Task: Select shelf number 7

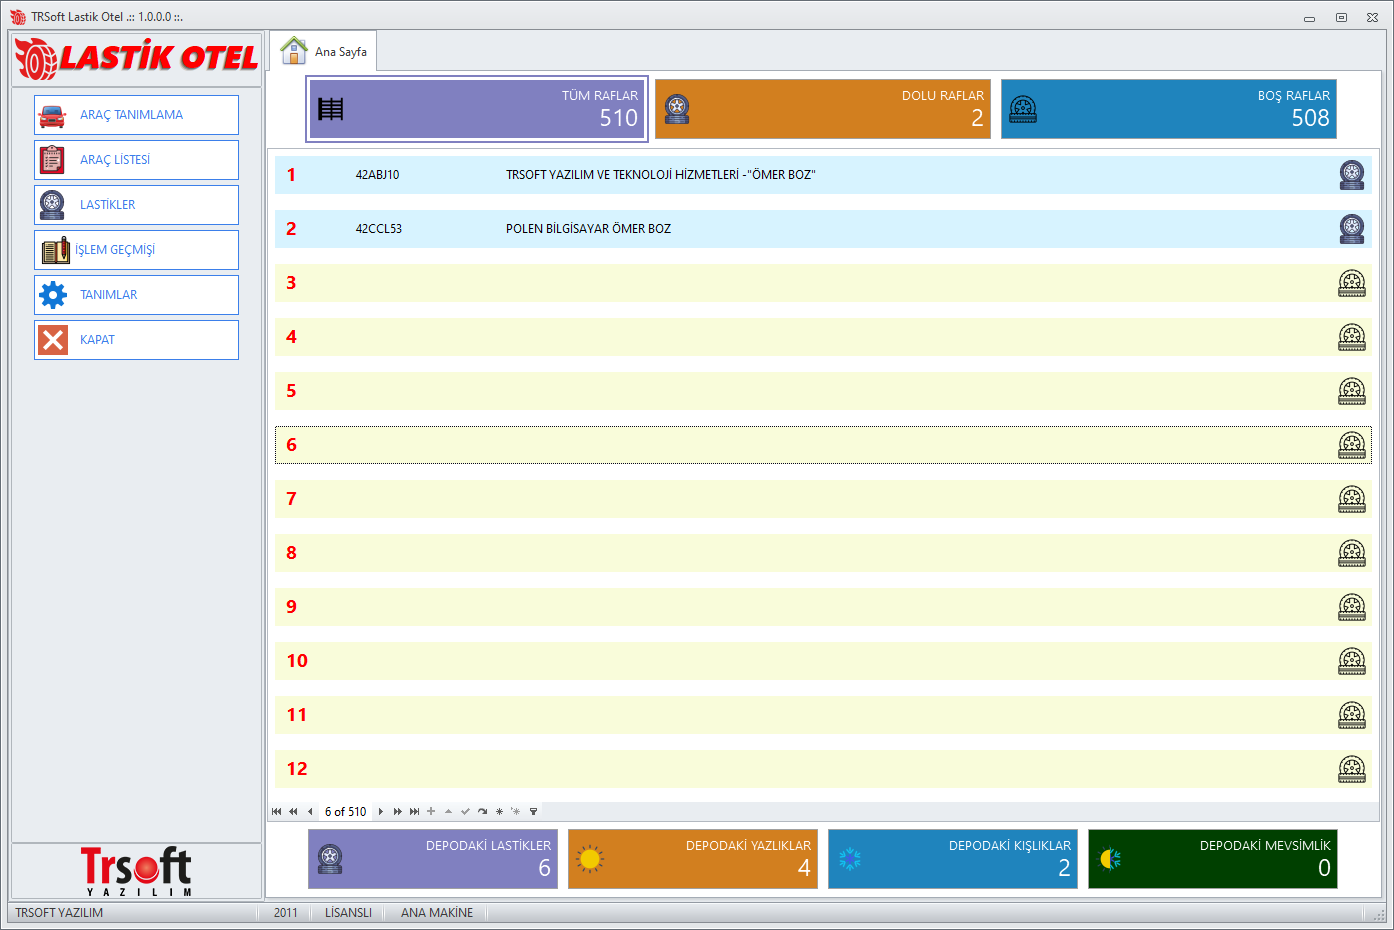Action: click(x=291, y=499)
